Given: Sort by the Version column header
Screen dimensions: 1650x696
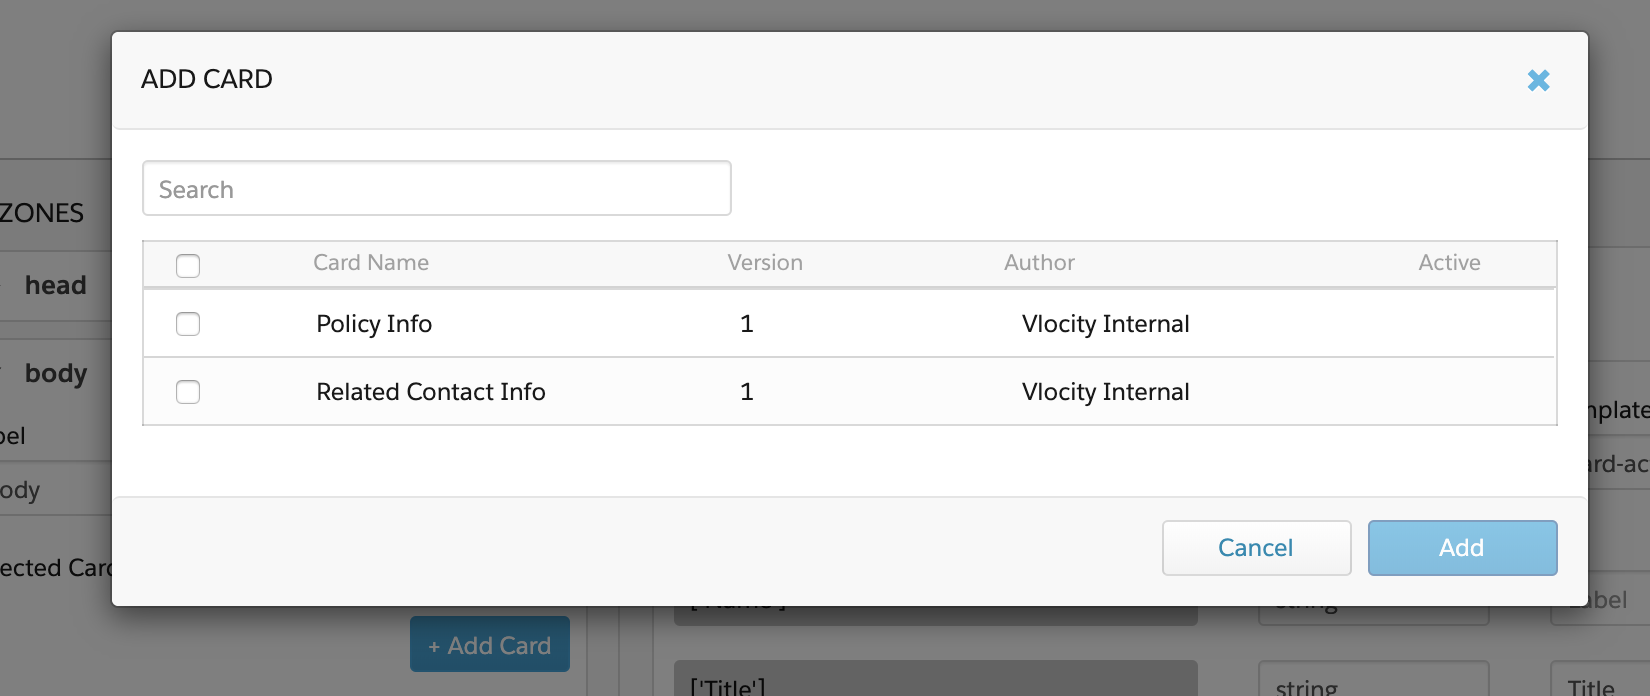Looking at the screenshot, I should (x=765, y=263).
